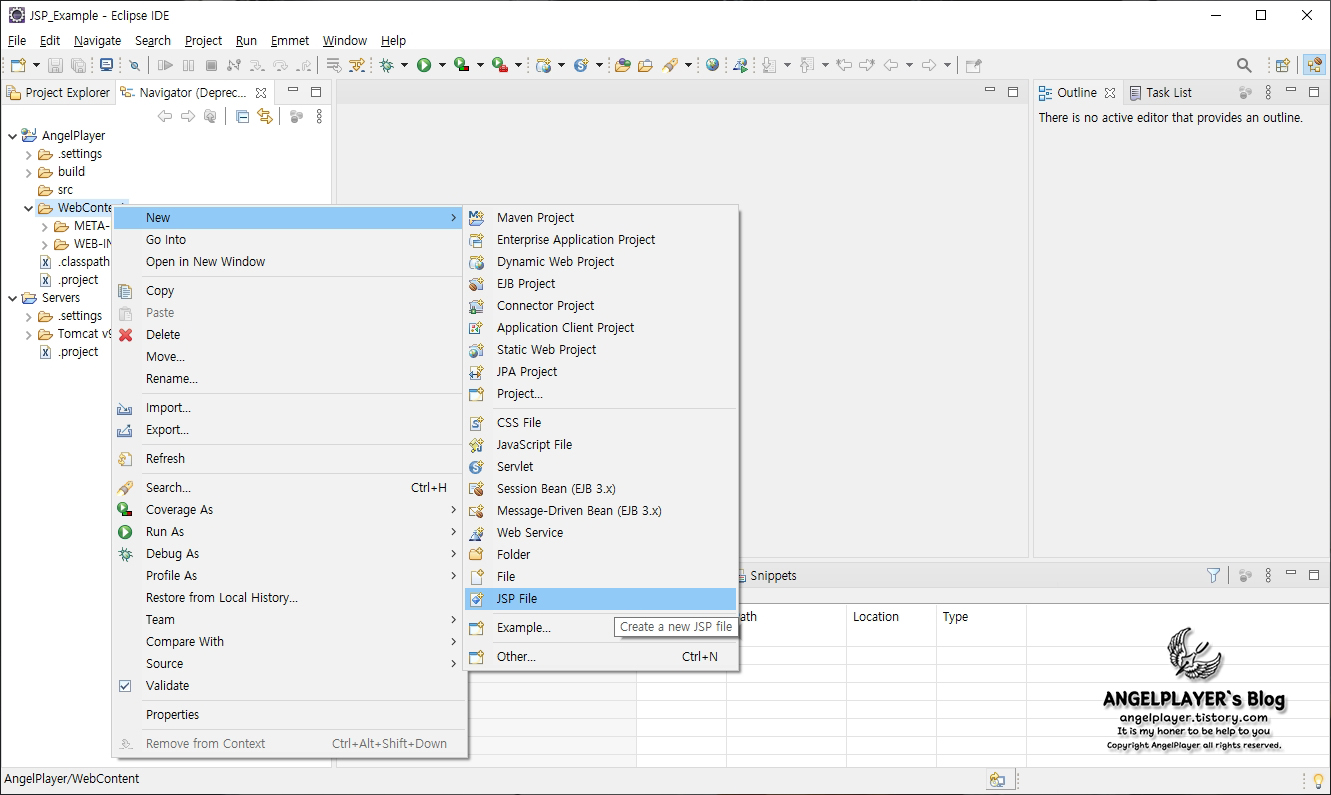Click the filter icon in bottom panel
The image size is (1331, 795).
pos(1213,575)
